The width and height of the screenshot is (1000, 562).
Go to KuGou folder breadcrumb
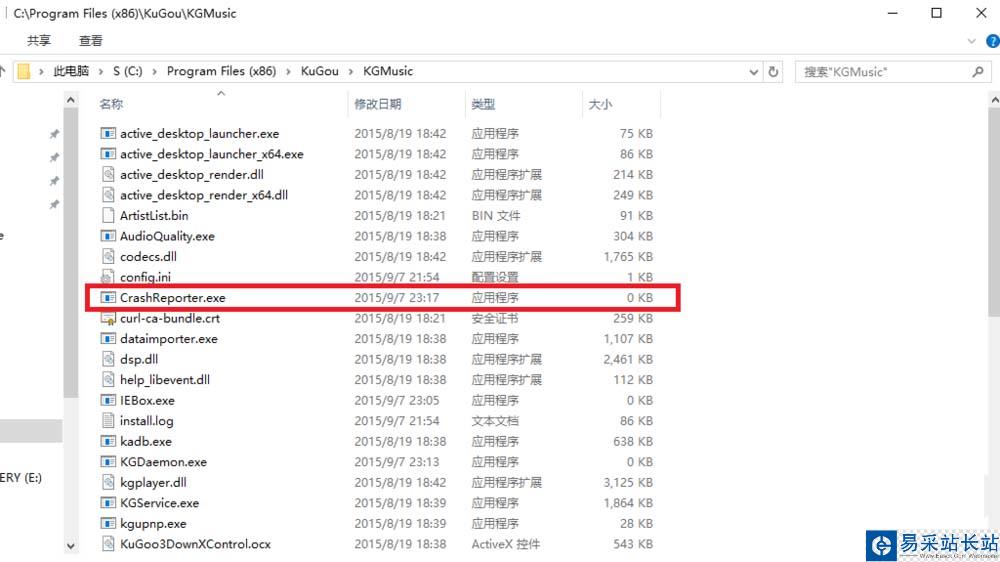pos(320,71)
